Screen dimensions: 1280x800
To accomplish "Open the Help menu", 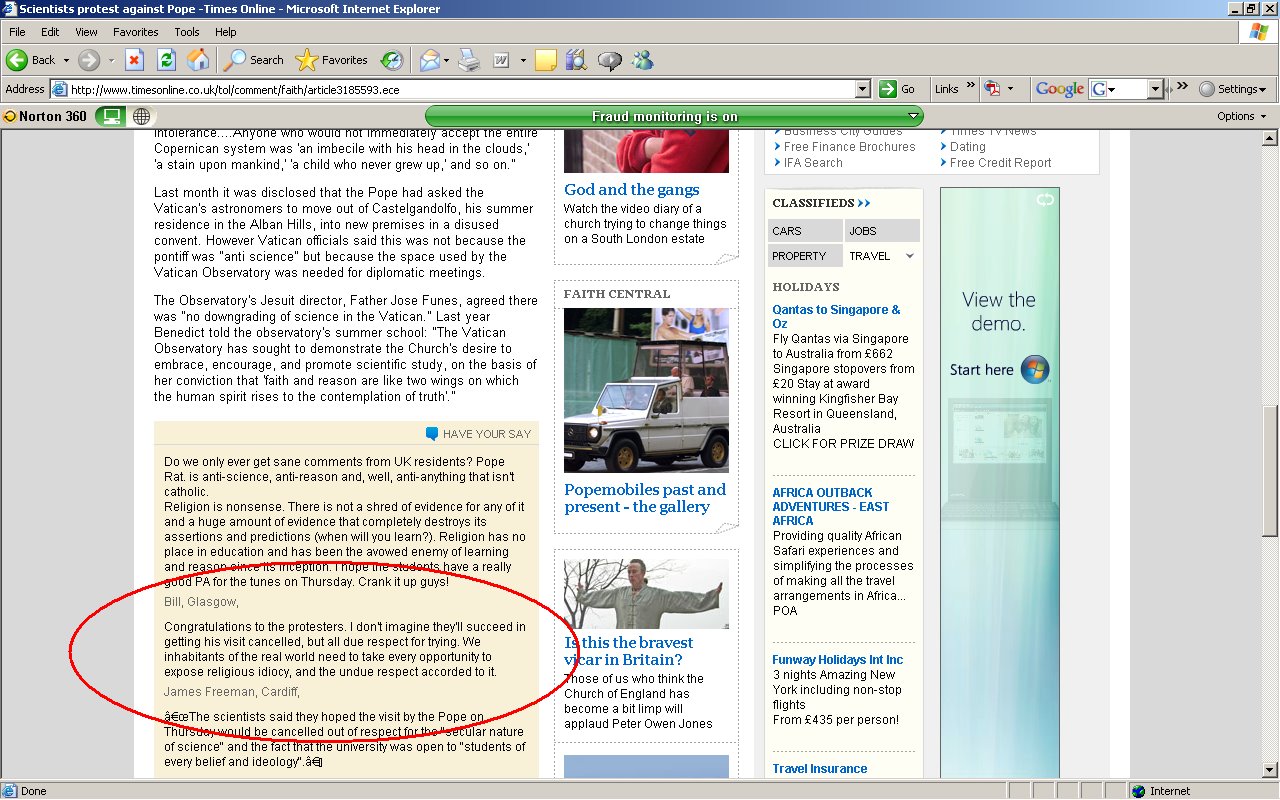I will (x=226, y=32).
